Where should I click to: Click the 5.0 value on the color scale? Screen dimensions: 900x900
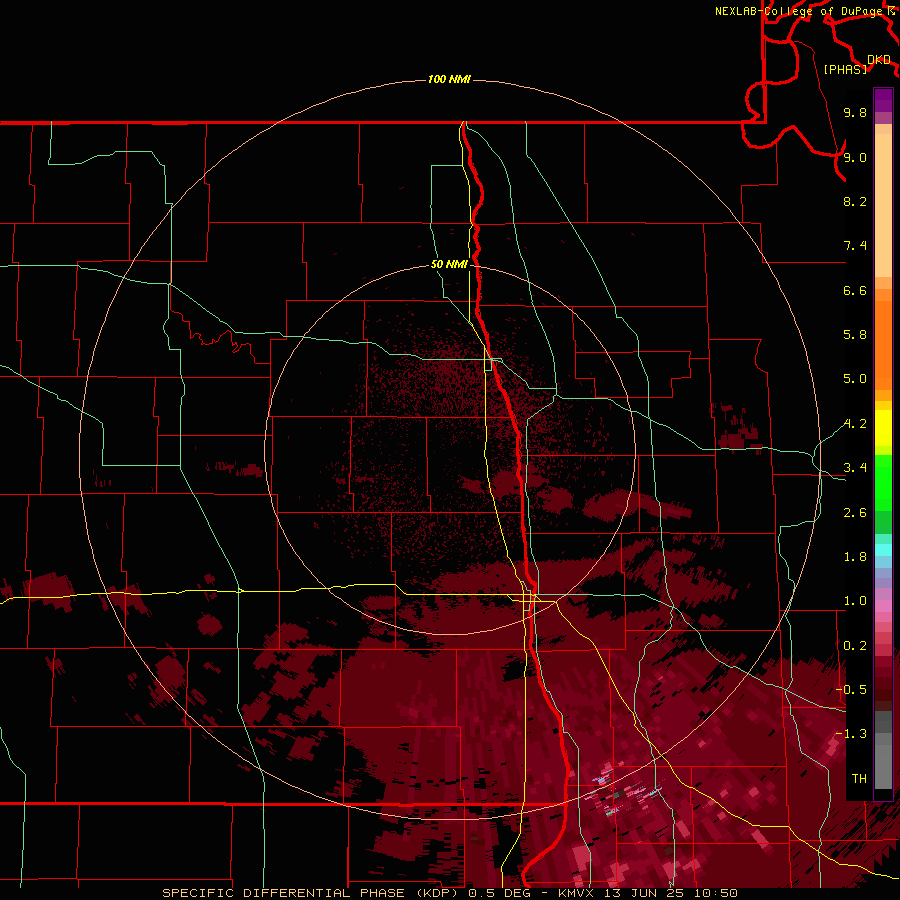click(x=855, y=379)
